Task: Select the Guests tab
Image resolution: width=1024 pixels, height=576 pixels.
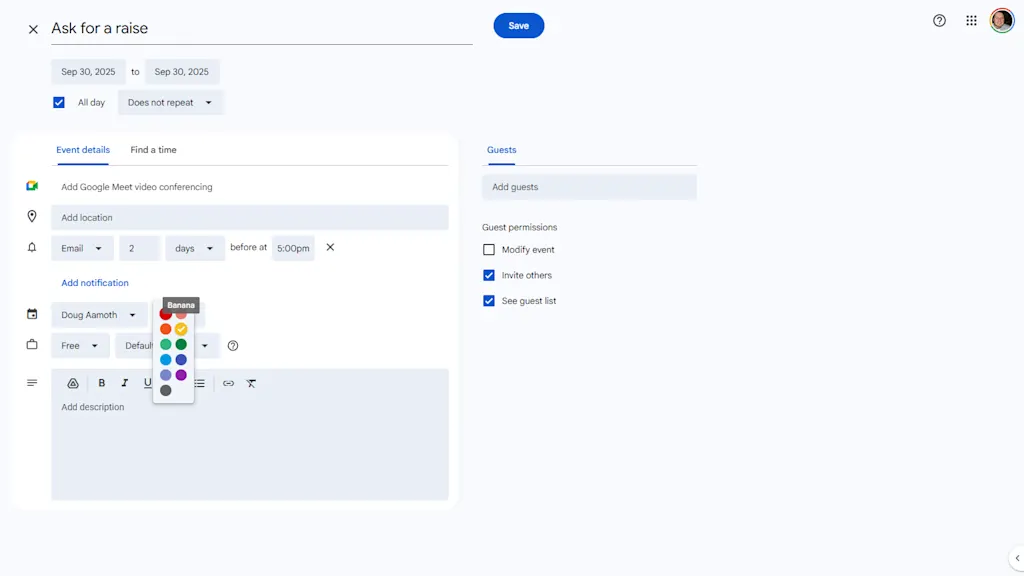Action: pos(501,150)
